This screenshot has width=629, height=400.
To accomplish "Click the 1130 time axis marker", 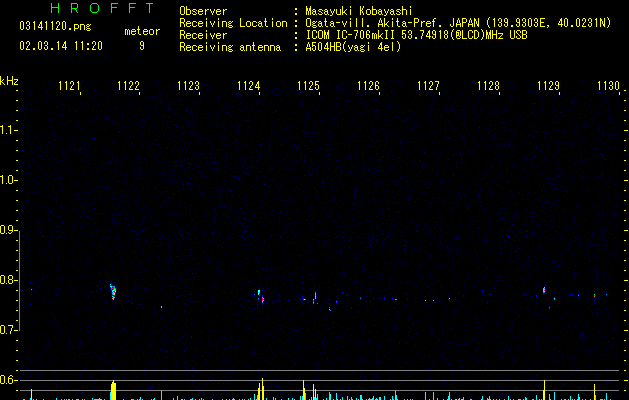I will pos(609,86).
